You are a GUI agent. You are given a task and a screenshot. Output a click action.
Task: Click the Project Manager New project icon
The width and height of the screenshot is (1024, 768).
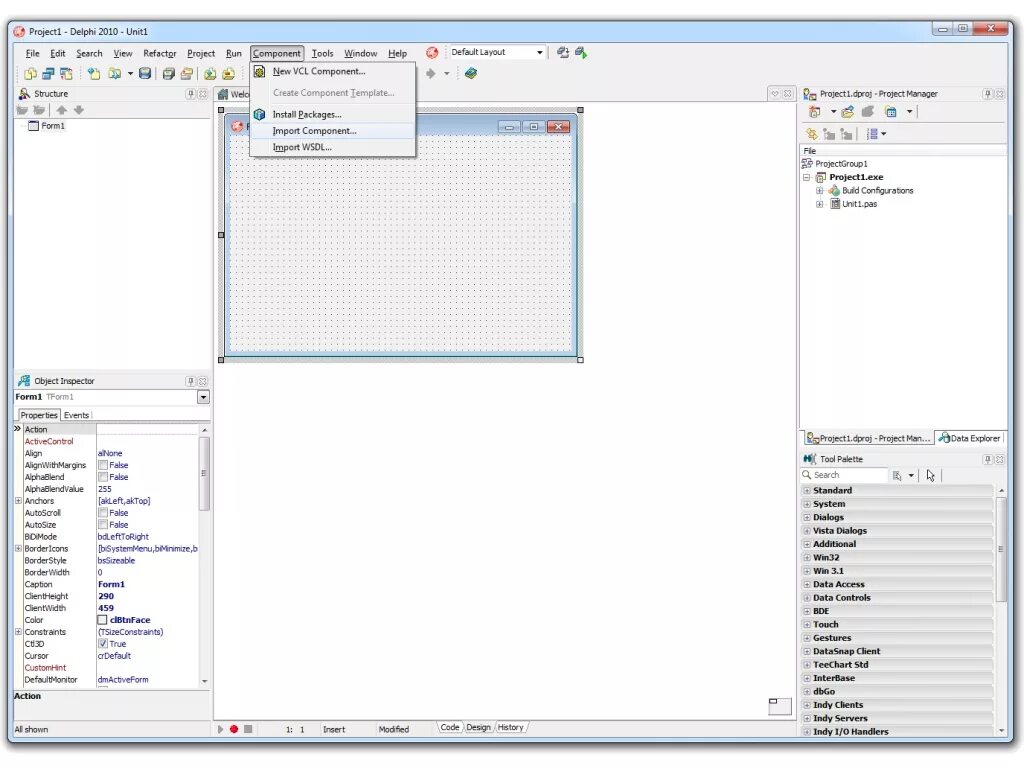point(814,112)
